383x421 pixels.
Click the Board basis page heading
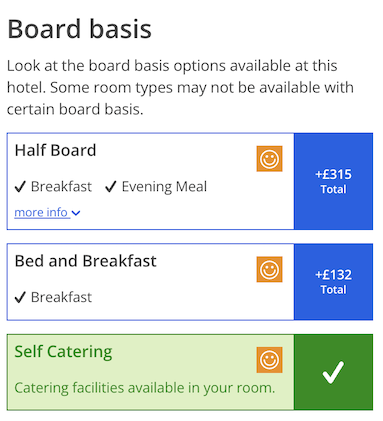79,29
